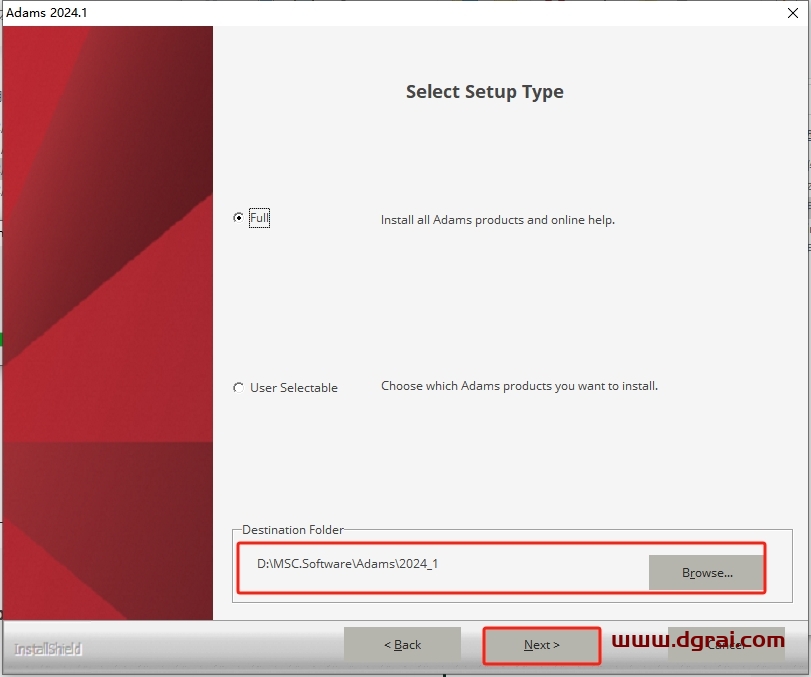Viewport: 811px width, 677px height.
Task: Open Browse to change destination folder
Action: (707, 573)
